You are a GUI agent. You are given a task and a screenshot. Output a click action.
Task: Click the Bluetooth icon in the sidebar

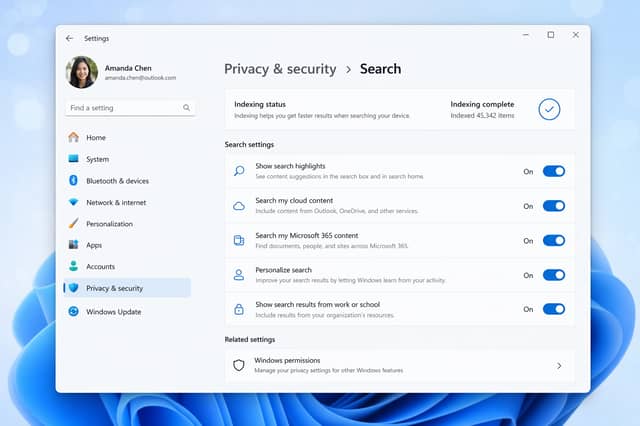point(73,180)
